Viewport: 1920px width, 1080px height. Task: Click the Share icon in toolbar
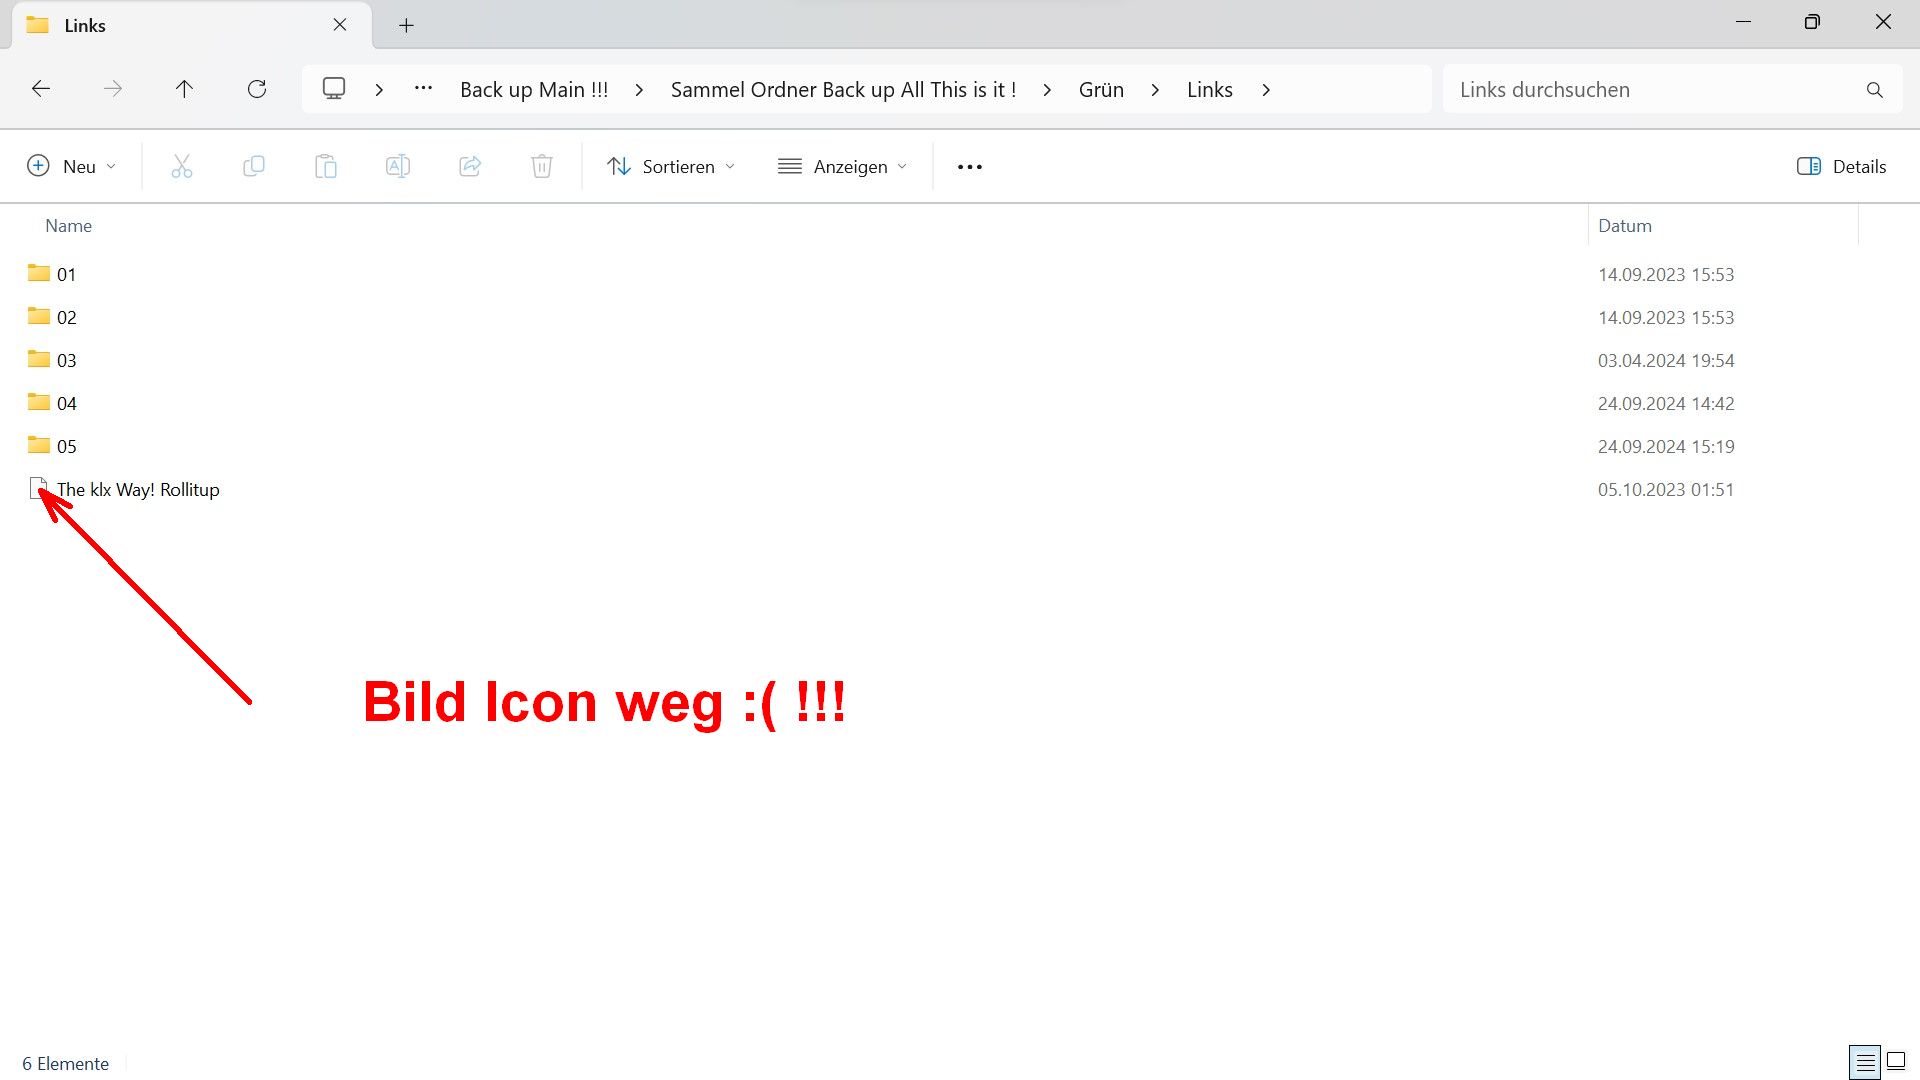[470, 166]
